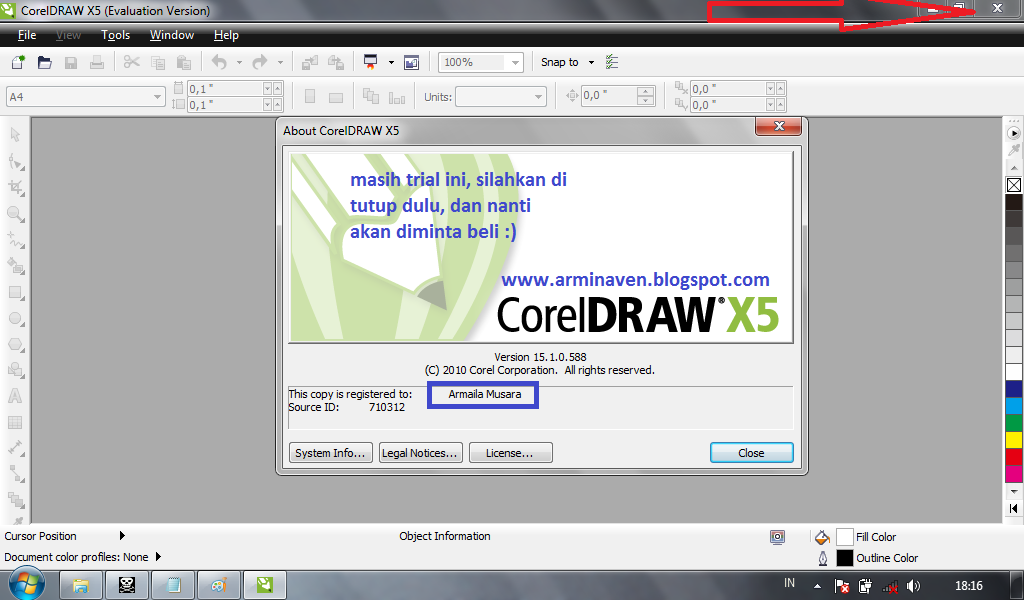The image size is (1024, 600).
Task: Open Windows Explorer from taskbar
Action: click(81, 585)
